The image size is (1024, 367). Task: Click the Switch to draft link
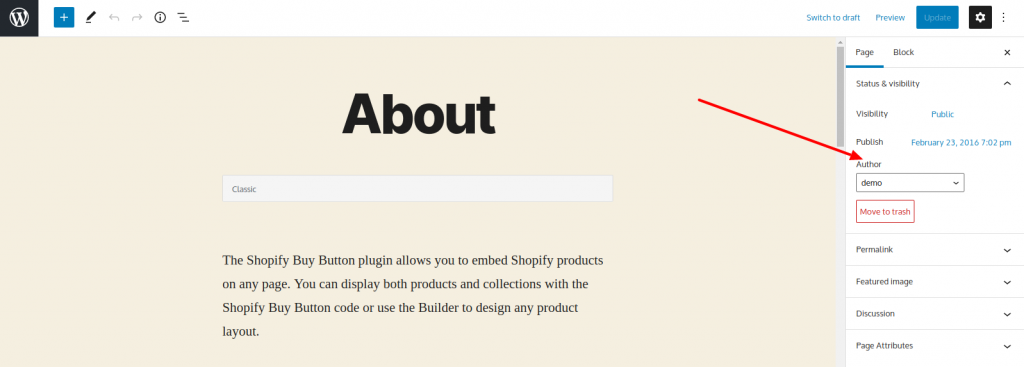[833, 18]
